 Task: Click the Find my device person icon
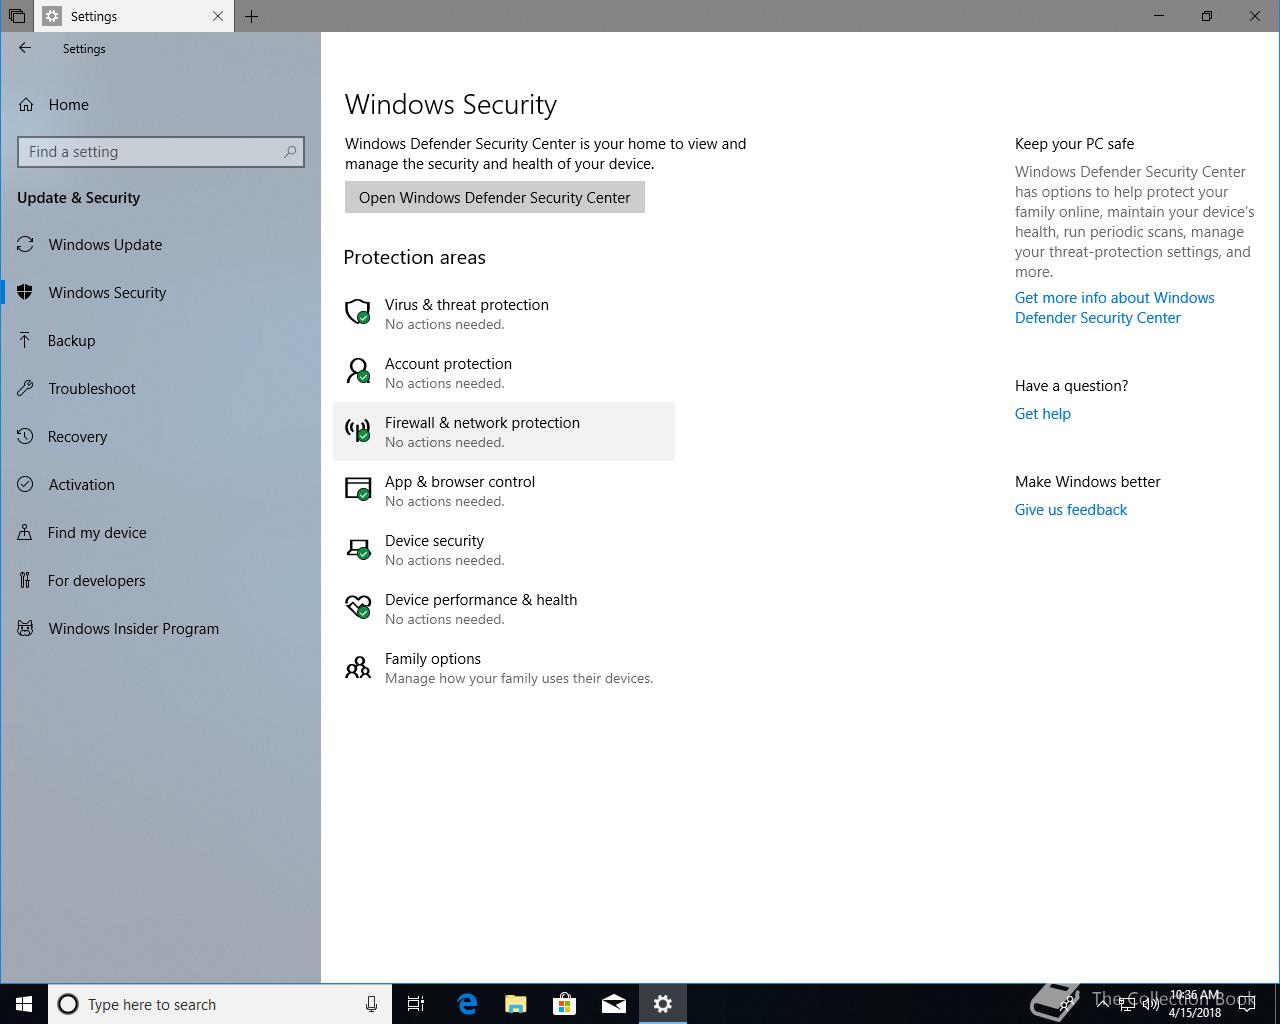tap(26, 532)
